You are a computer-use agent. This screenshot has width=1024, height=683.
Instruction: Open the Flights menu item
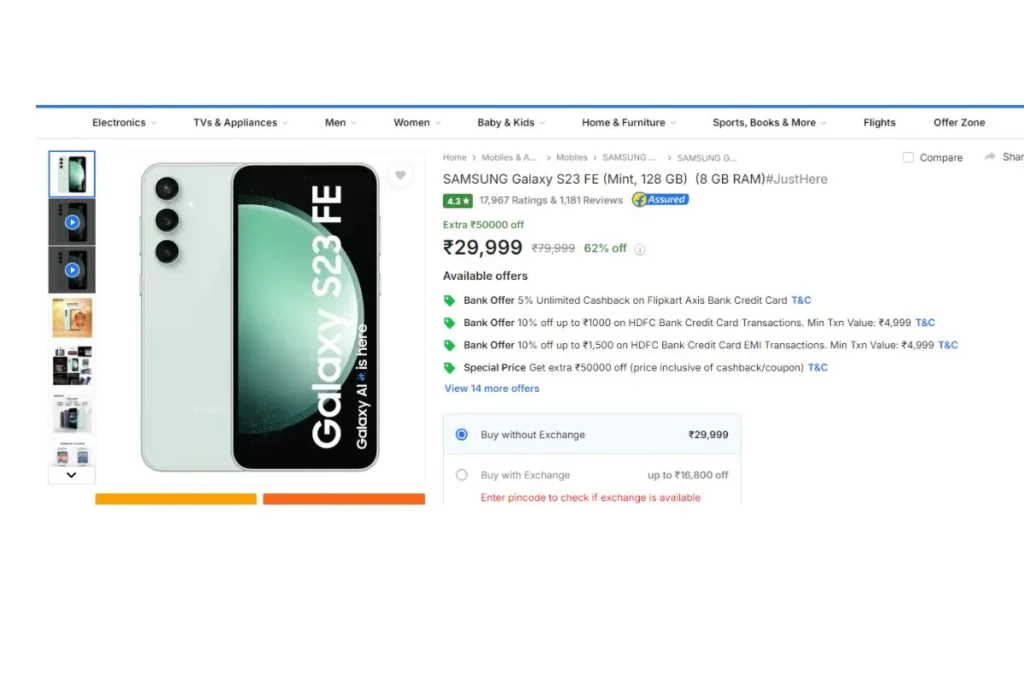[879, 122]
